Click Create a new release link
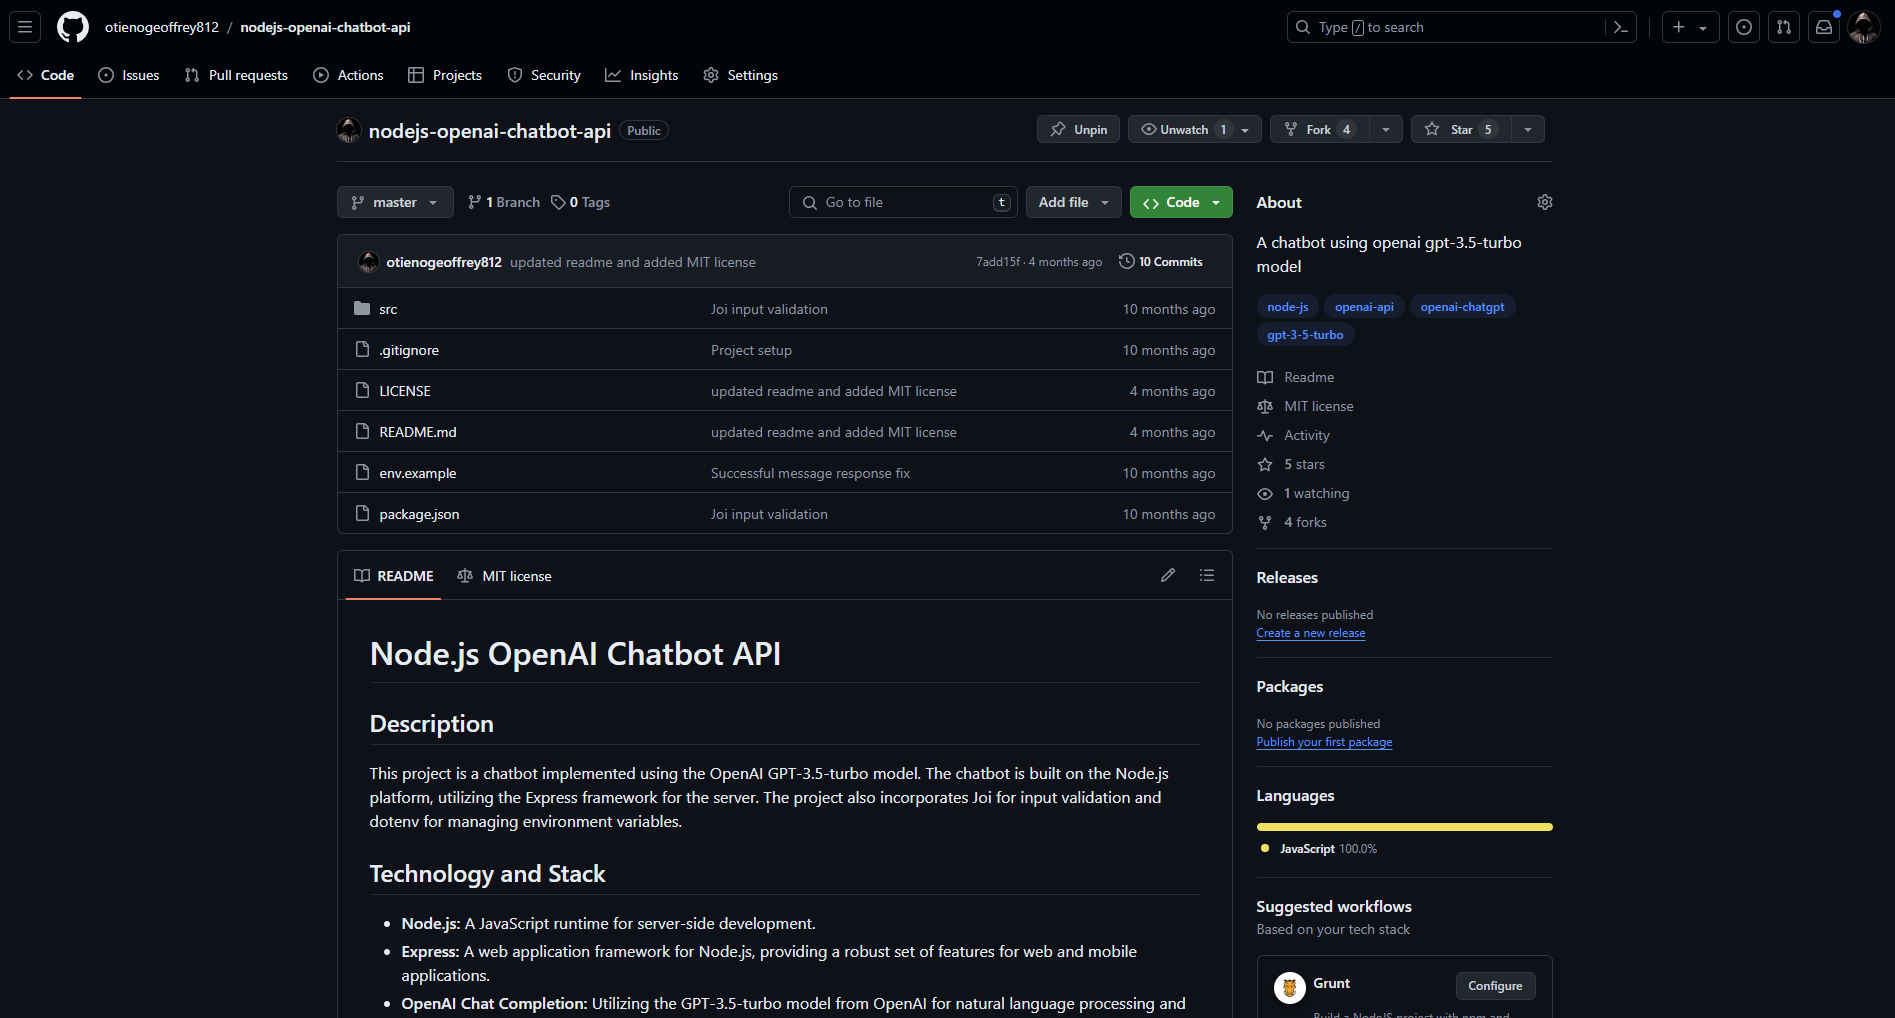The width and height of the screenshot is (1895, 1018). [1310, 633]
